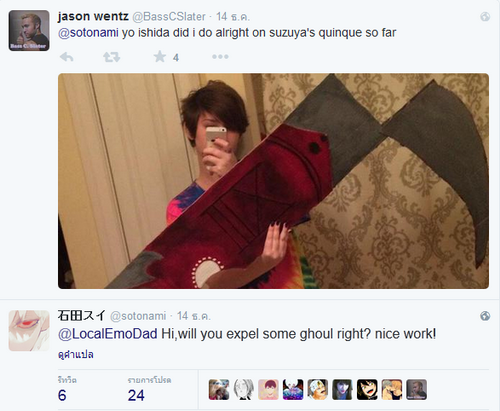The height and width of the screenshot is (411, 500).
Task: Open the @sotonami mention link
Action: (88, 33)
